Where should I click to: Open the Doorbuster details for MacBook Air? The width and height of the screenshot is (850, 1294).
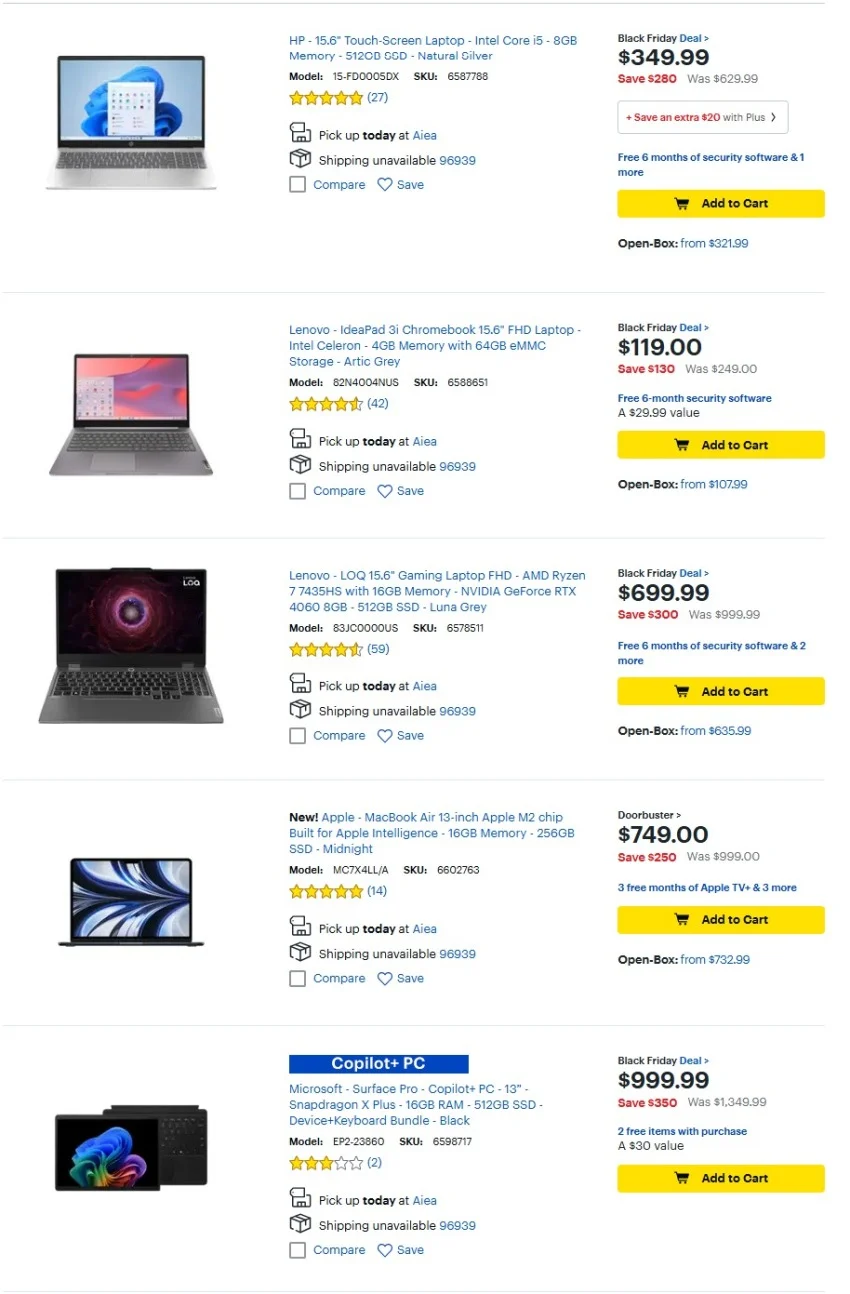tap(649, 816)
